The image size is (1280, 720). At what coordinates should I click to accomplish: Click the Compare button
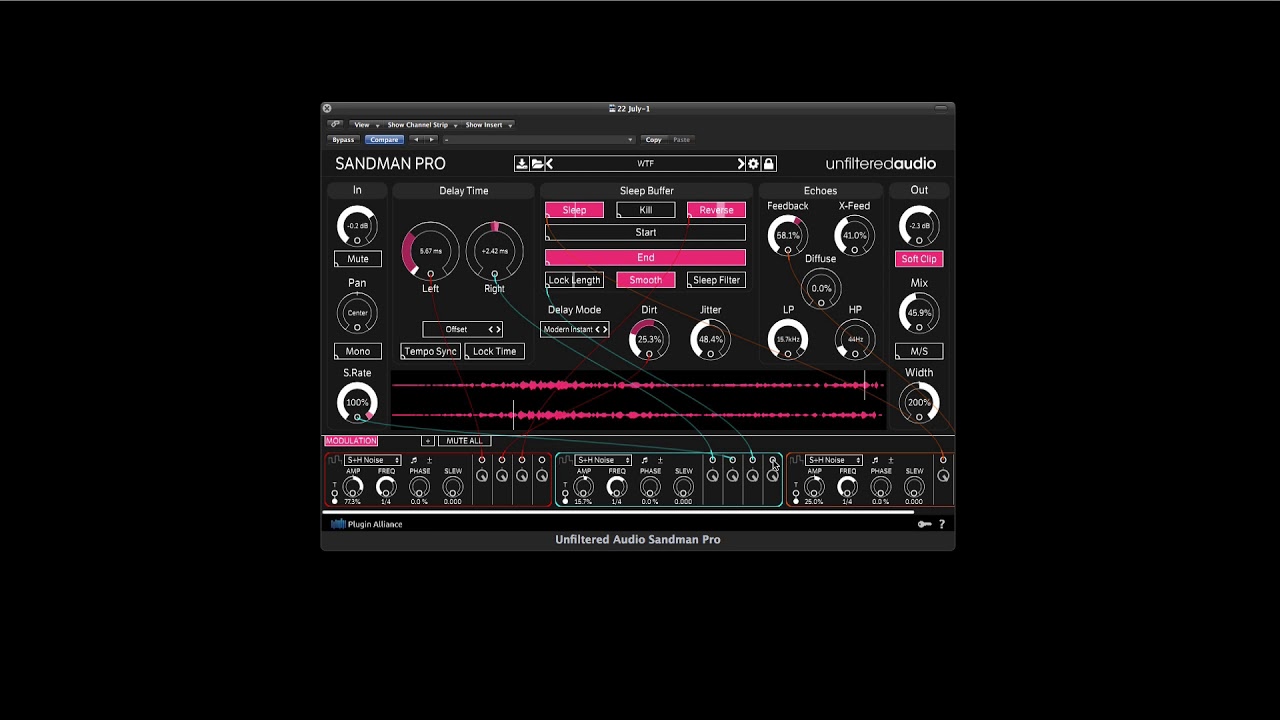point(384,140)
